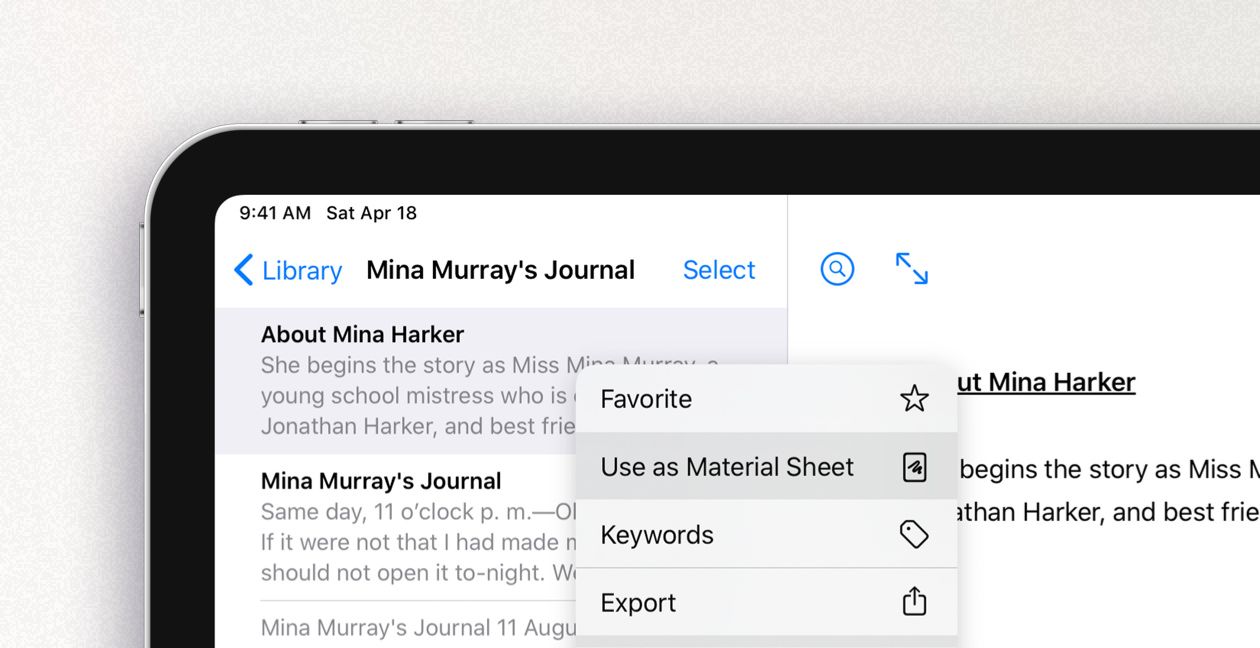The image size is (1260, 648).
Task: Click the share icon beside Export
Action: click(x=914, y=602)
